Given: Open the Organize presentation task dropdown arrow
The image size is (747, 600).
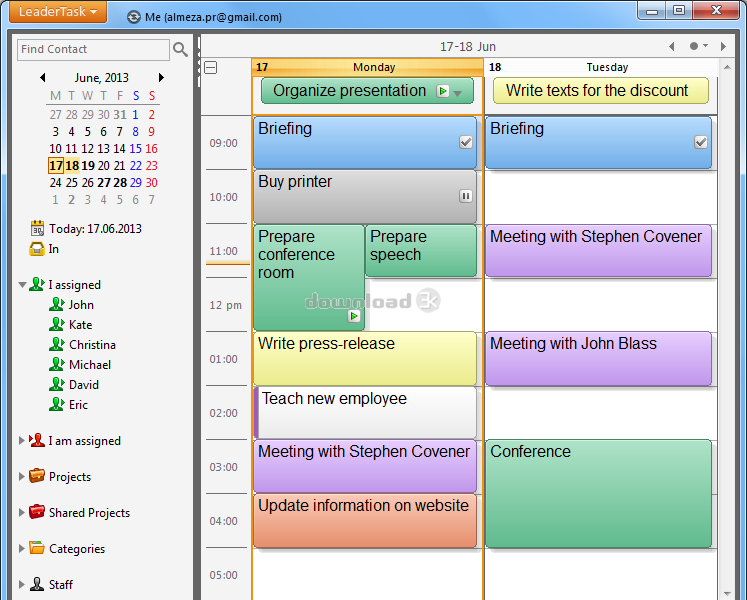Looking at the screenshot, I should [458, 93].
